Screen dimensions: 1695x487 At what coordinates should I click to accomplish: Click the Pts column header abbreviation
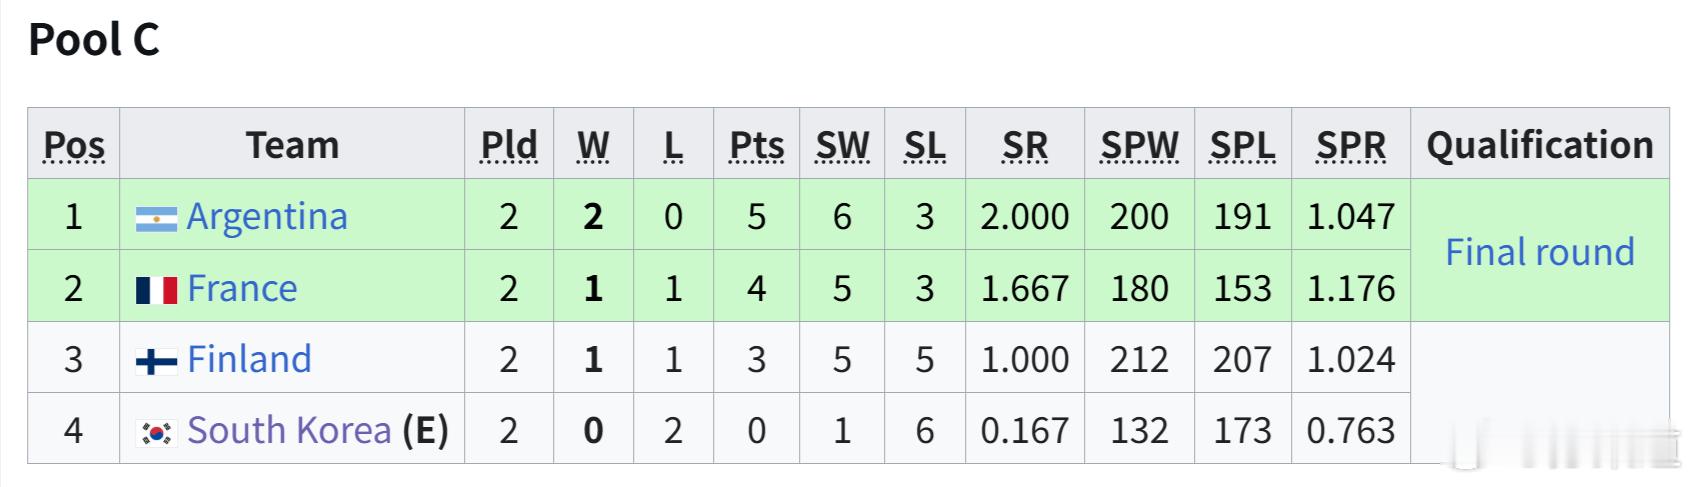(757, 145)
